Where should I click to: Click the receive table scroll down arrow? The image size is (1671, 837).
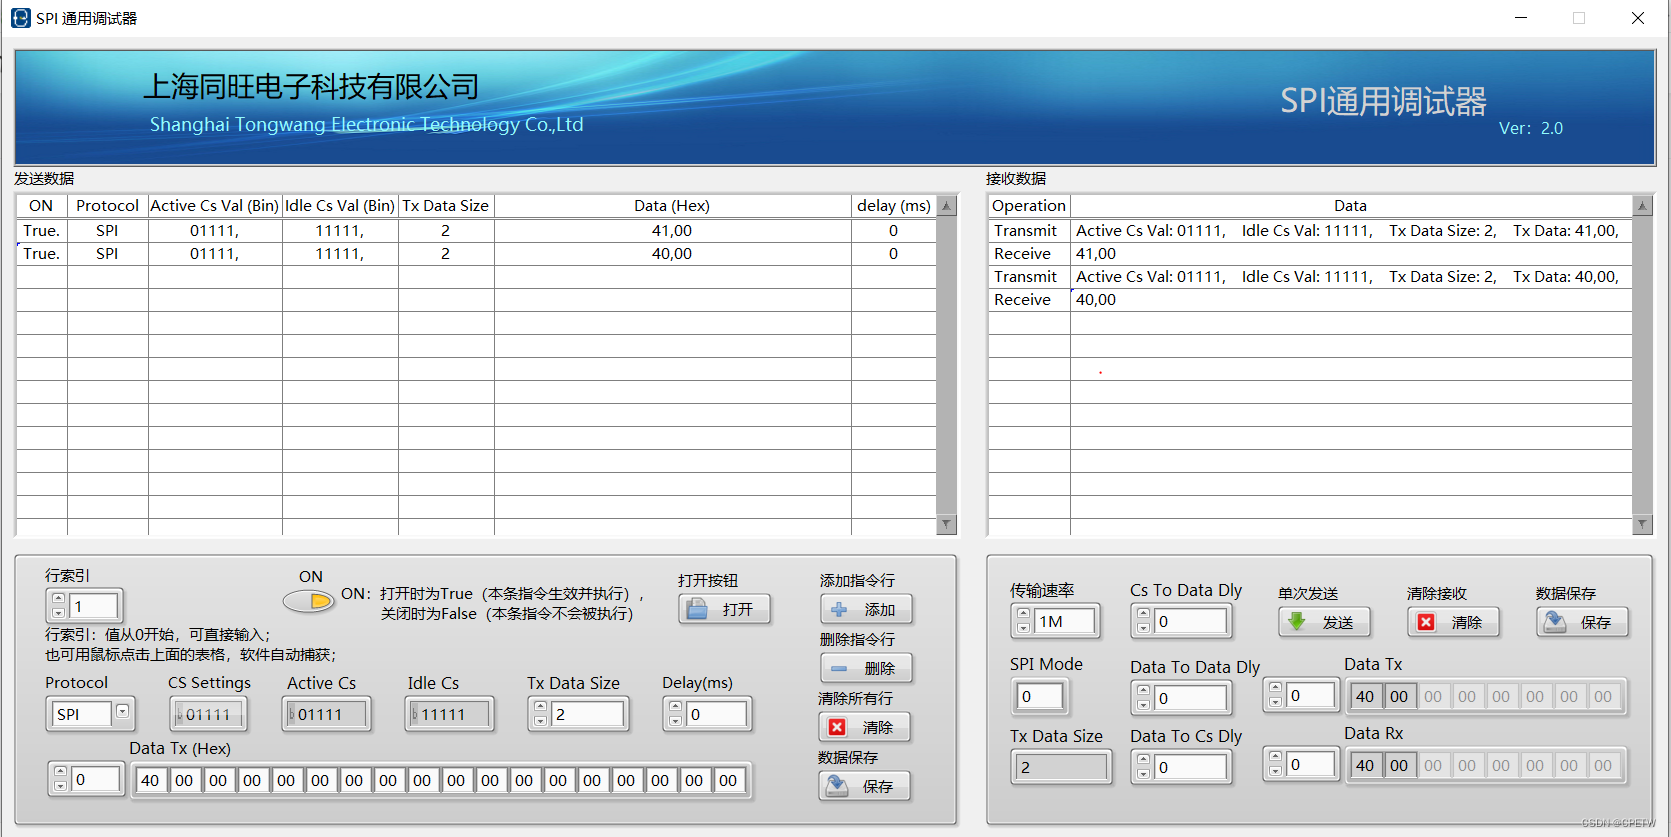point(1642,524)
